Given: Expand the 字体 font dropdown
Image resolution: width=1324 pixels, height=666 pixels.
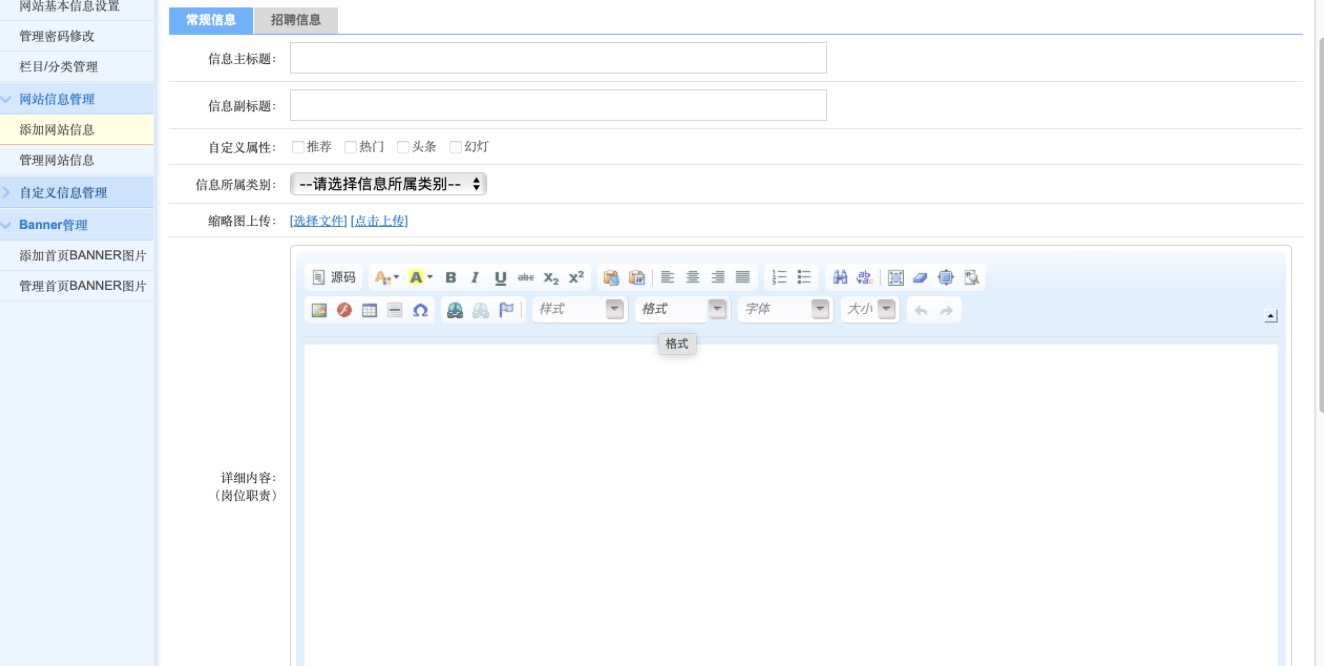Looking at the screenshot, I should tap(785, 310).
